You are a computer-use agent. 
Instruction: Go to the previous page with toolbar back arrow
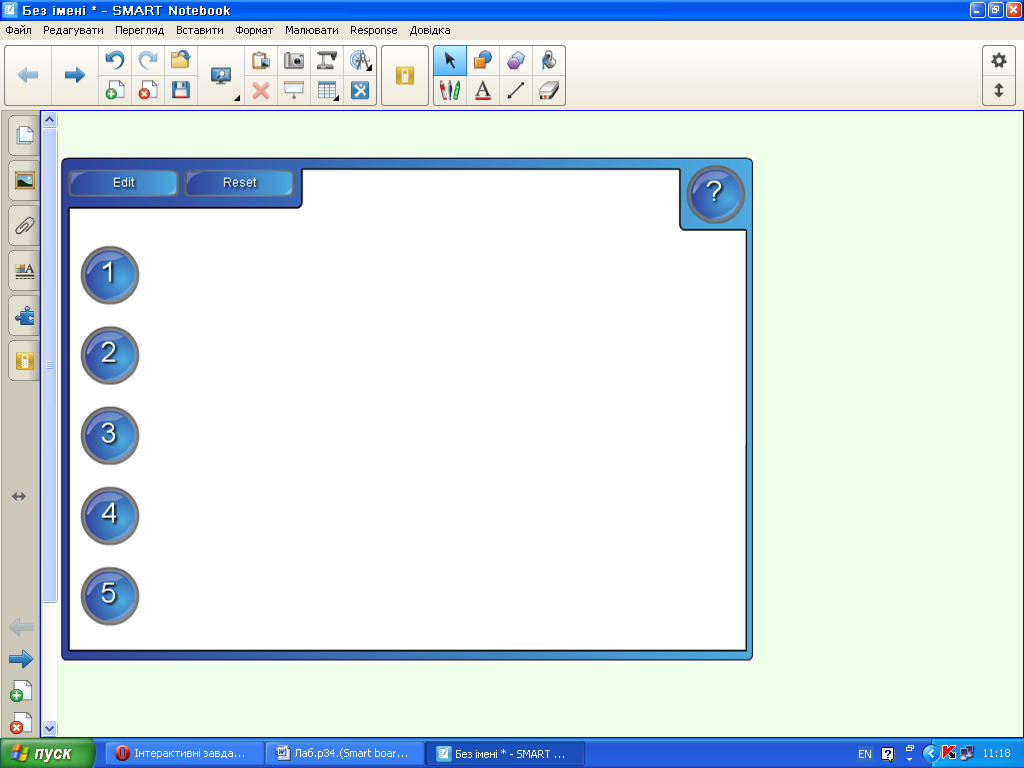[x=28, y=75]
